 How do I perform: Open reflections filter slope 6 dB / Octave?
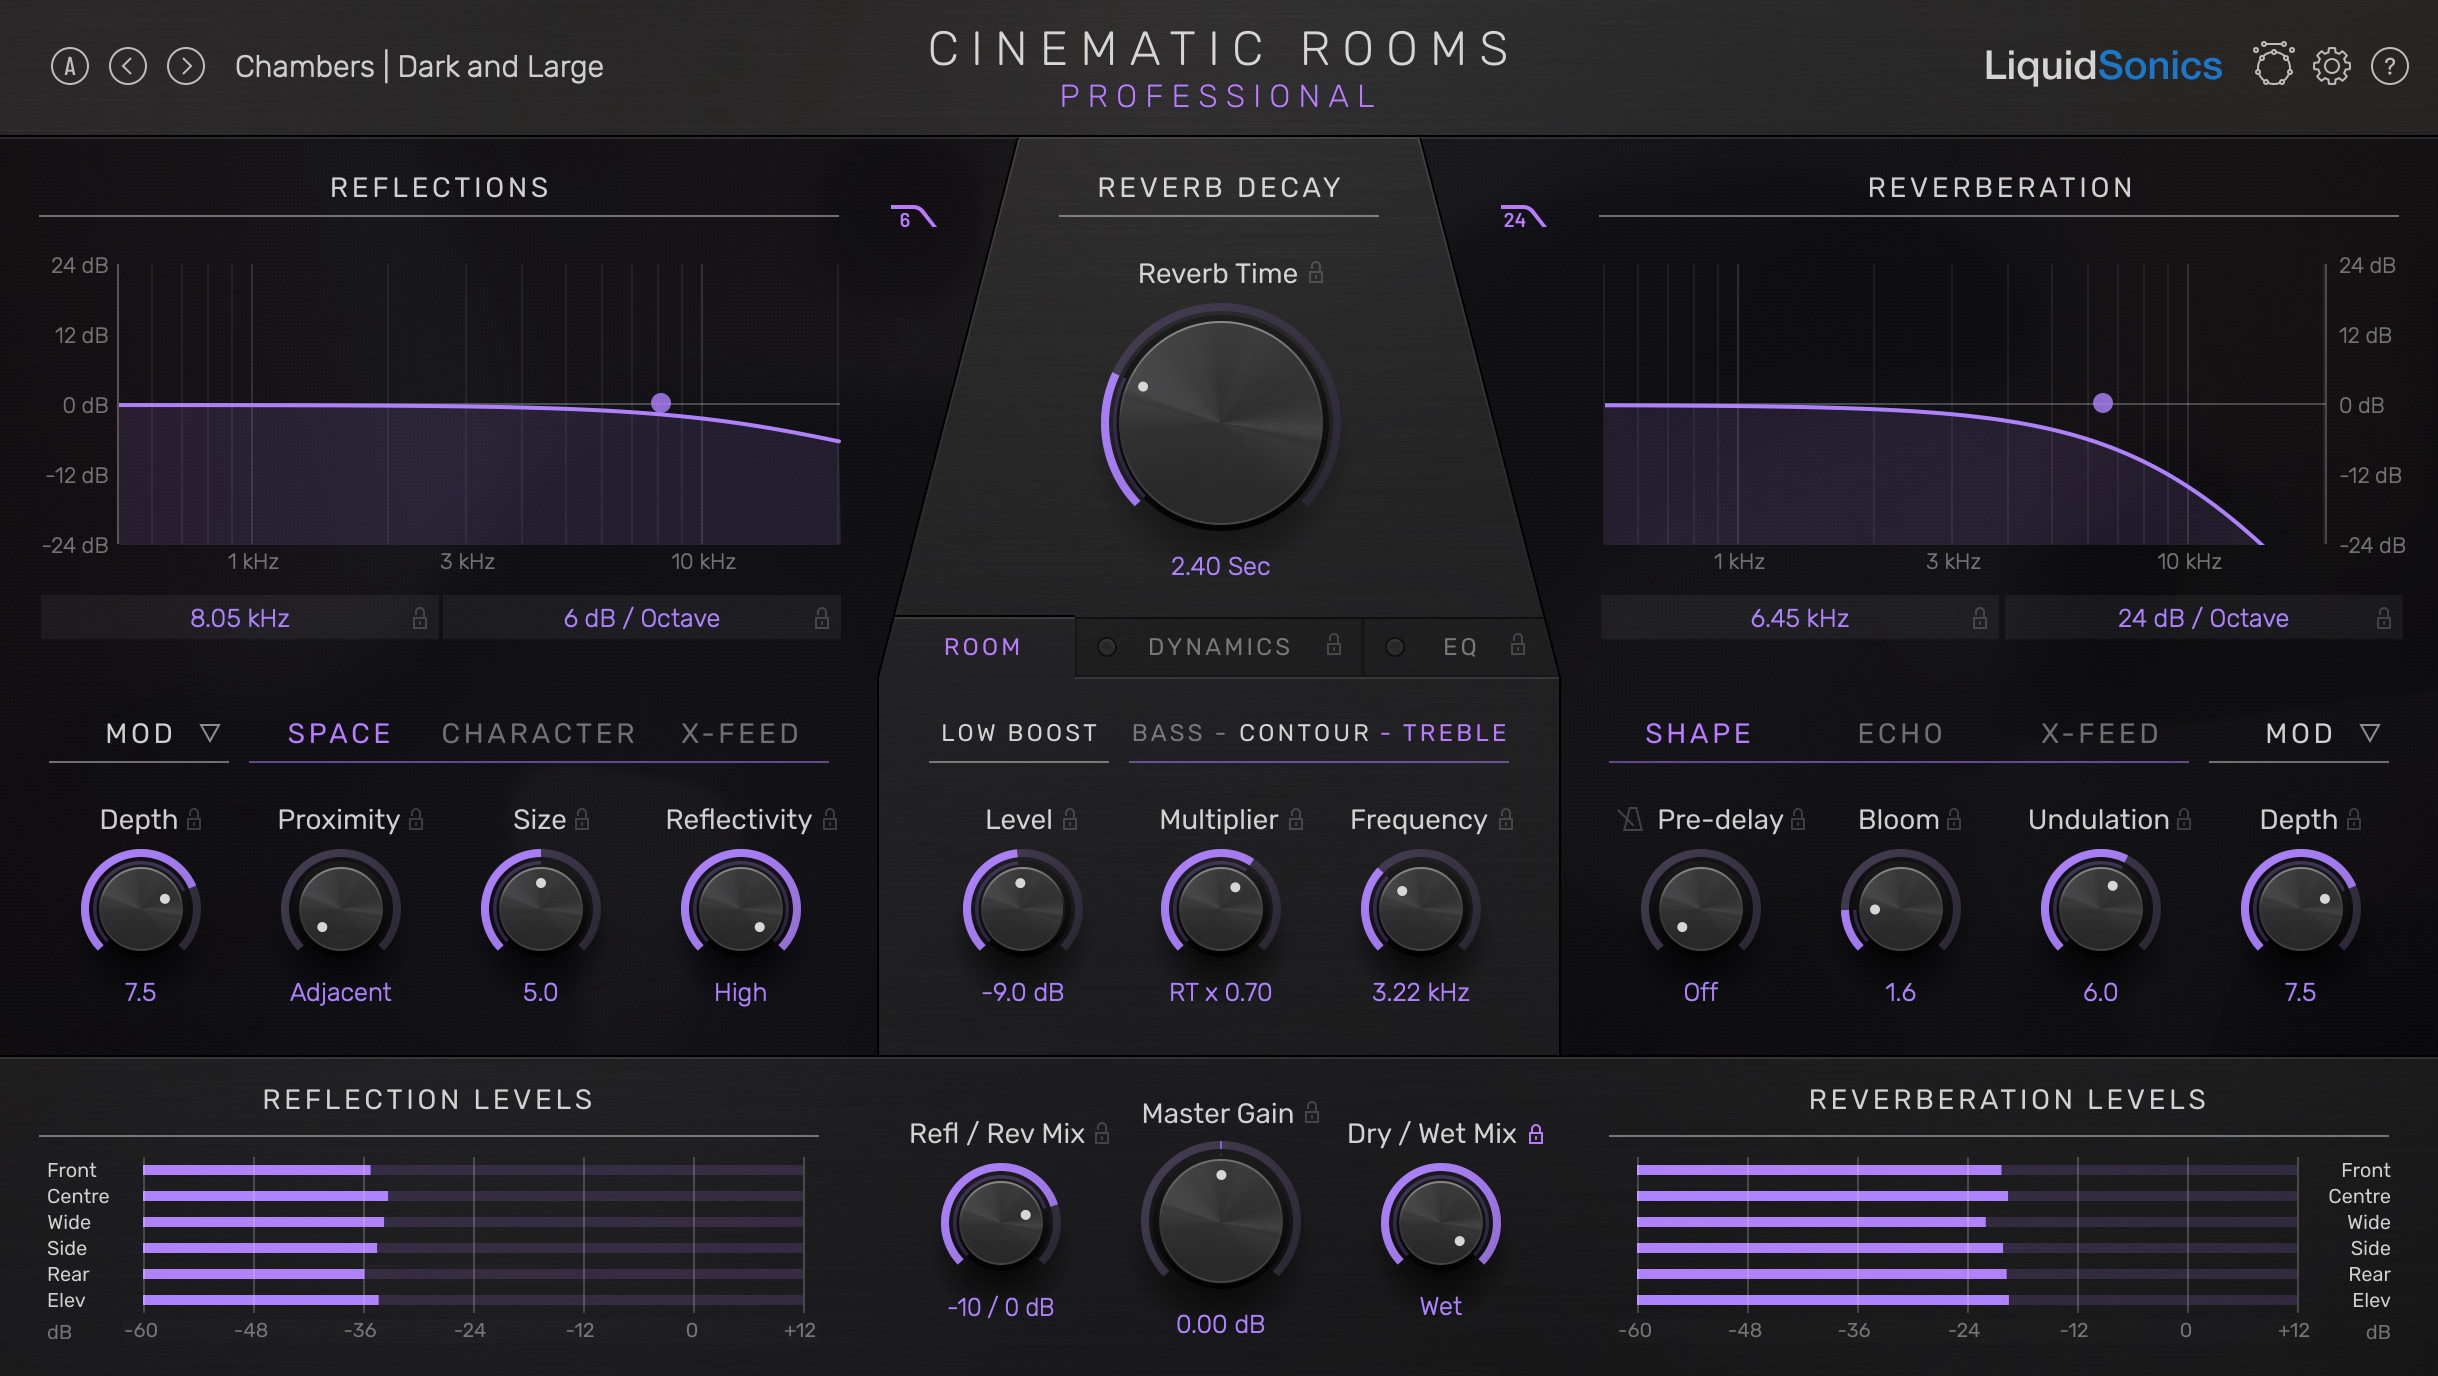tap(641, 618)
